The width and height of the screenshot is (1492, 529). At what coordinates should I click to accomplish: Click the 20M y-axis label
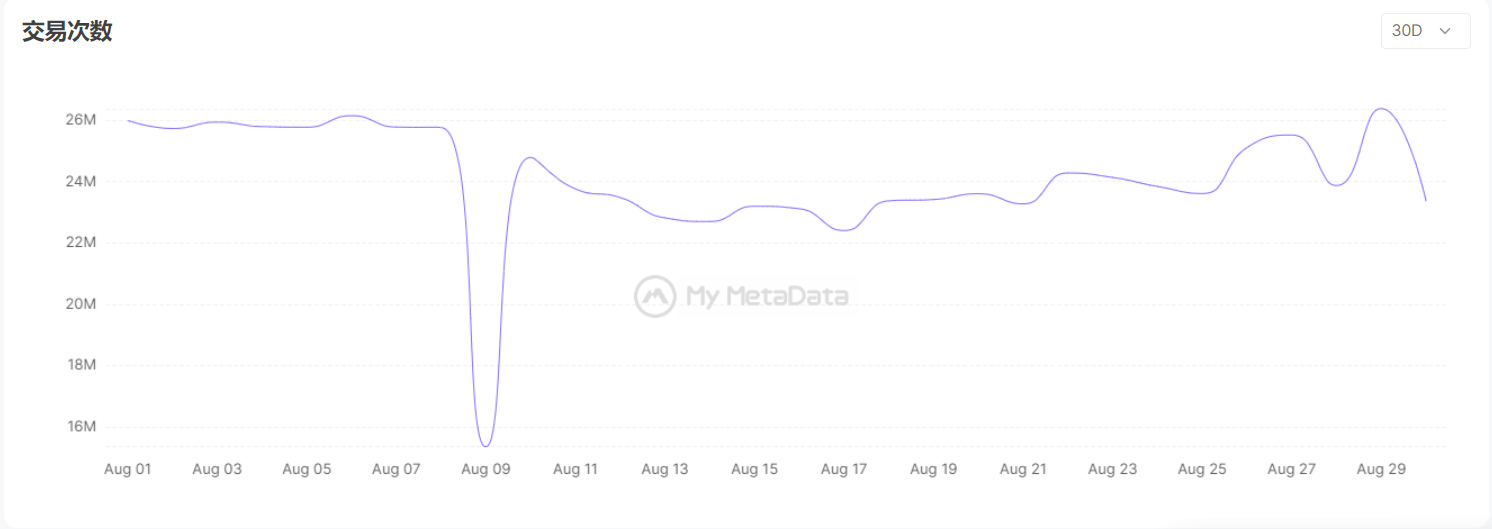coord(81,304)
